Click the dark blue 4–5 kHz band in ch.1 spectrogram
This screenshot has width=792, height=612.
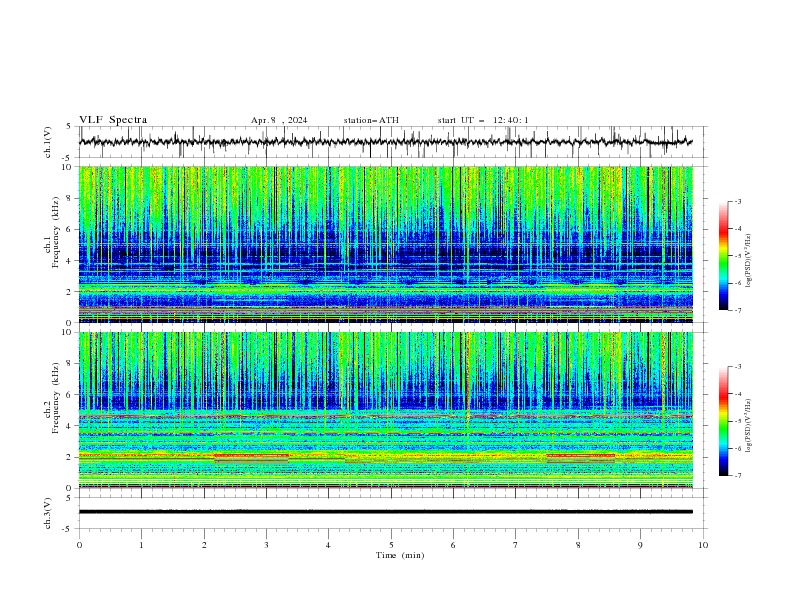(385, 252)
